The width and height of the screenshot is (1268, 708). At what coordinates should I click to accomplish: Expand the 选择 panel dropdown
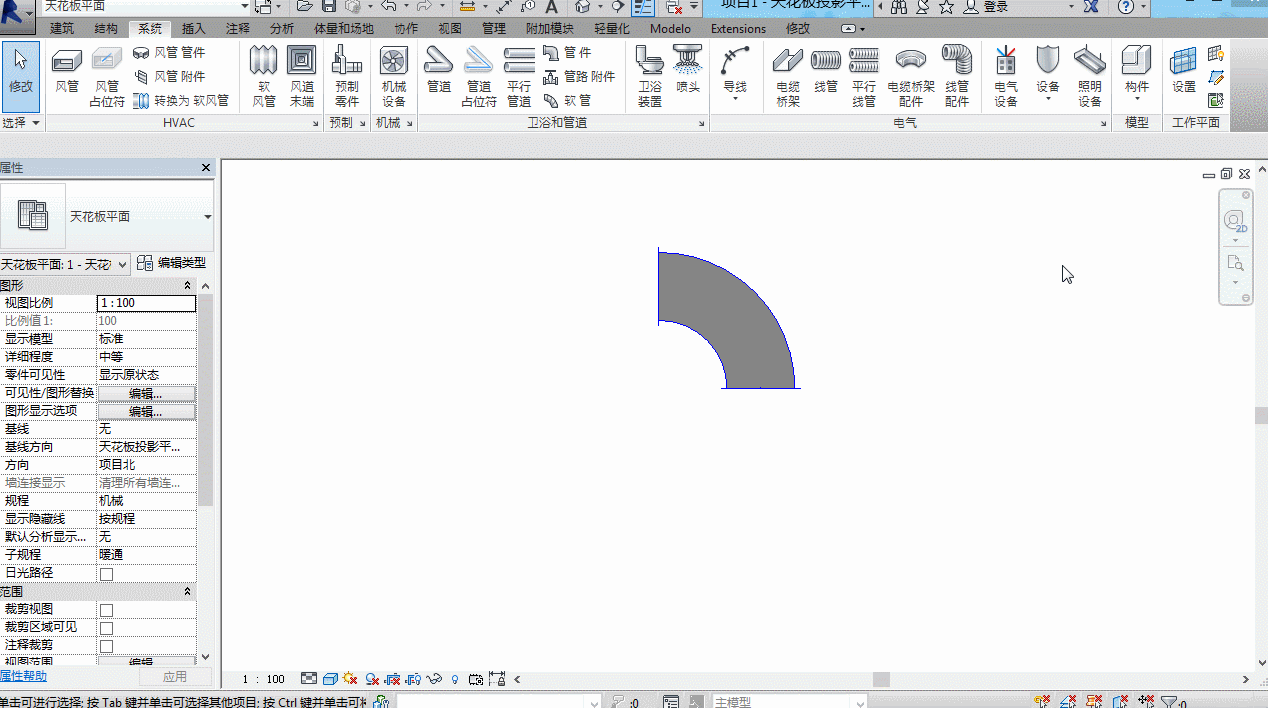[21, 122]
